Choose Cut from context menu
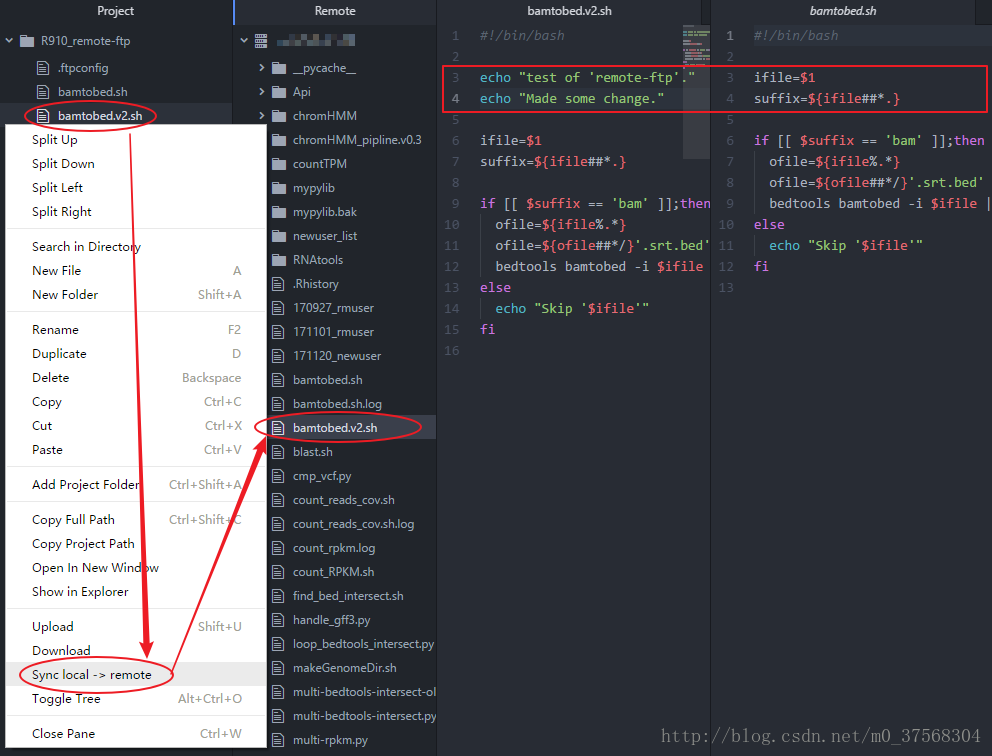The width and height of the screenshot is (992, 756). point(136,426)
